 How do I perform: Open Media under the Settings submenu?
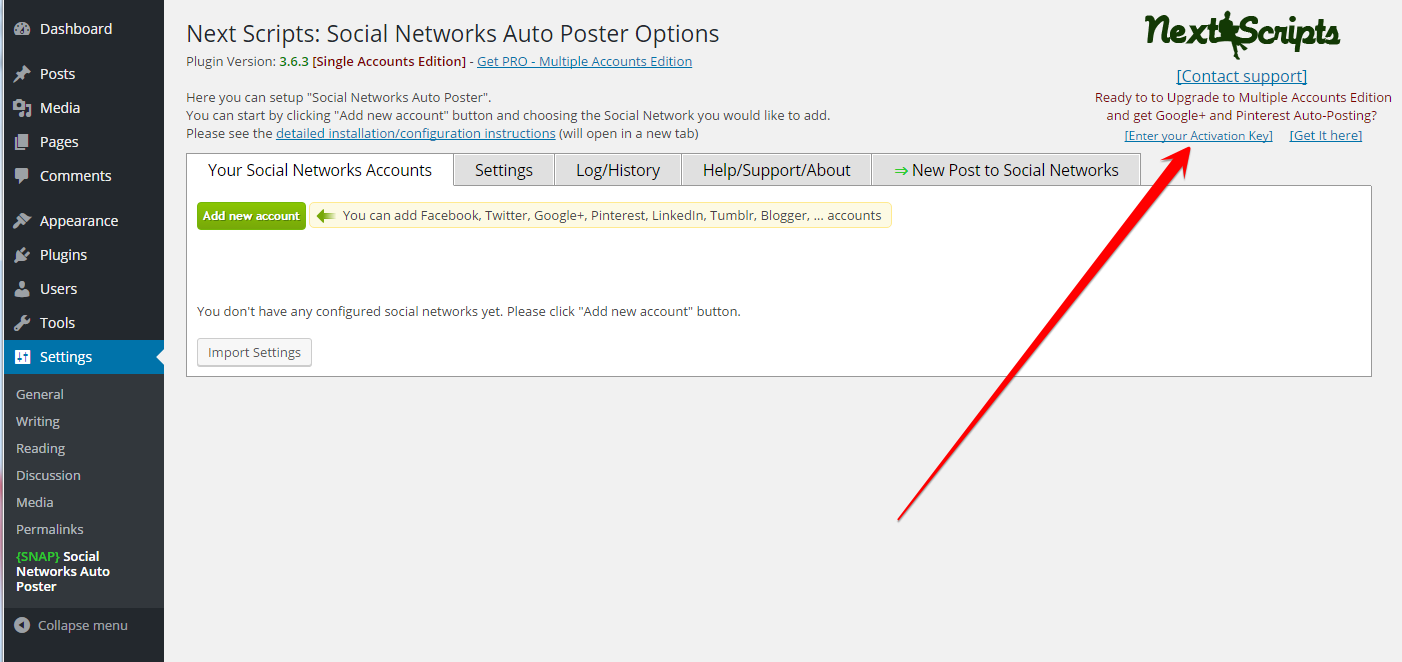[x=35, y=503]
